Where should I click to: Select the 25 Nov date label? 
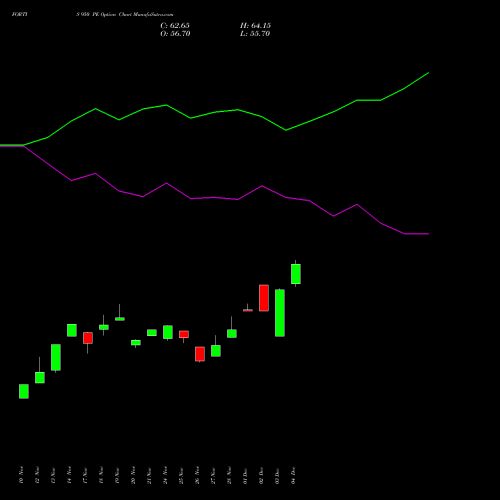pos(181,475)
